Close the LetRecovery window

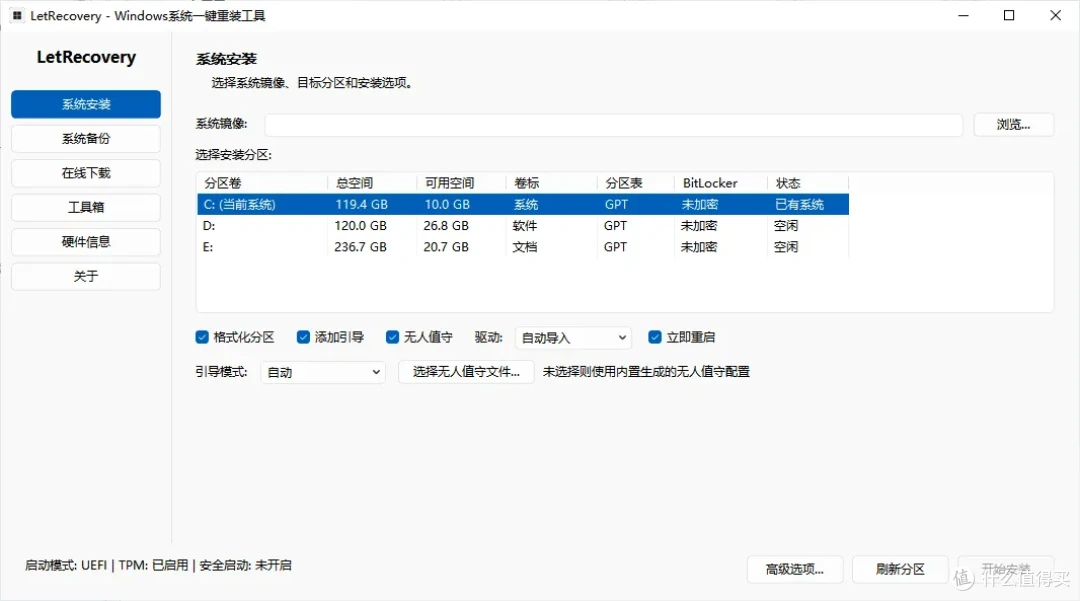coord(1055,15)
